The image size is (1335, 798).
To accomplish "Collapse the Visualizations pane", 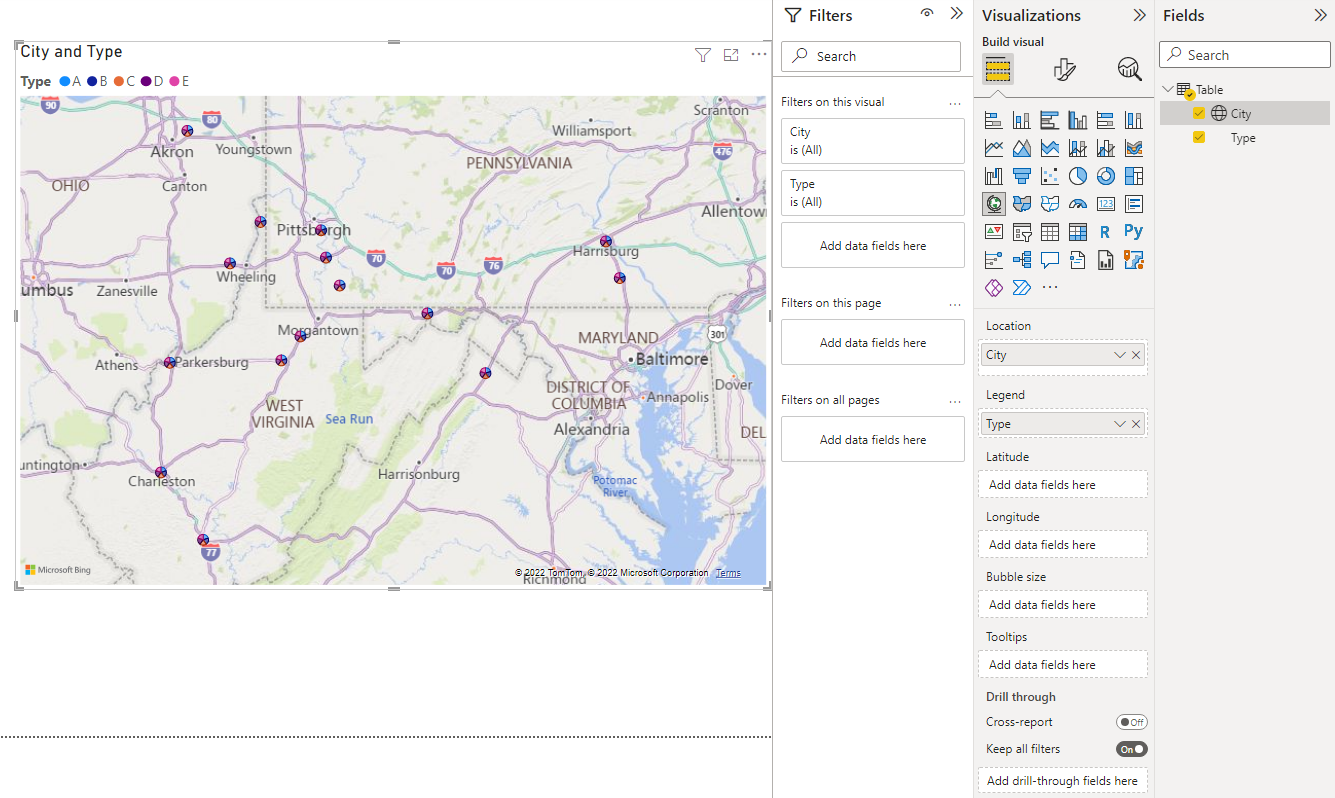I will coord(1139,15).
